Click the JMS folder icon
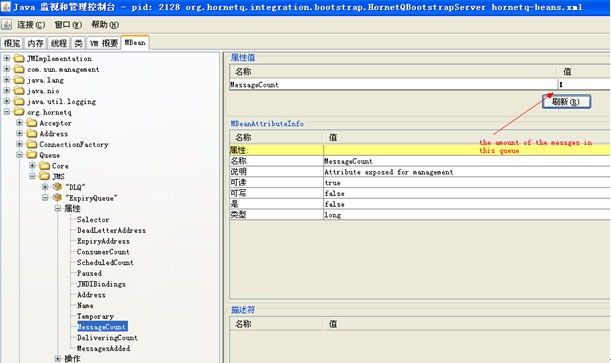 44,176
